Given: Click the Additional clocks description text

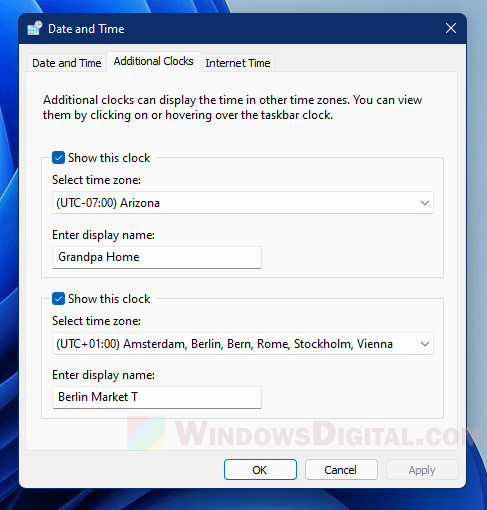Looking at the screenshot, I should pos(232,107).
